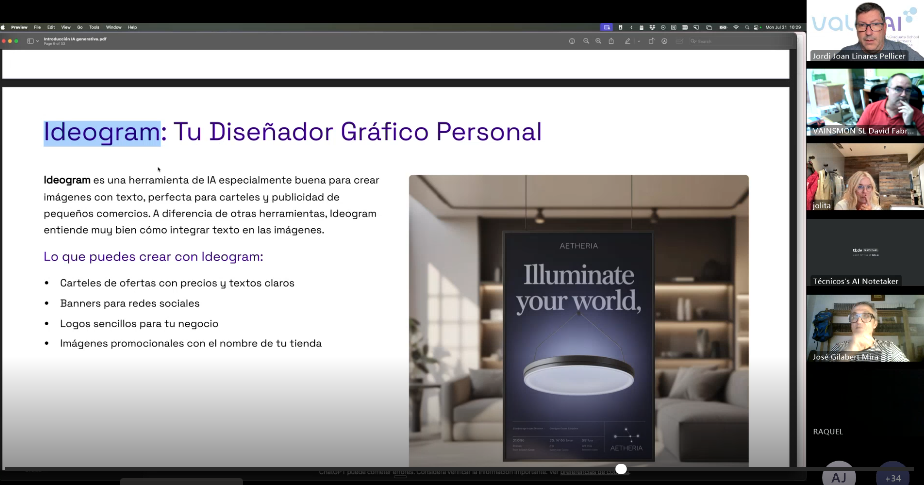This screenshot has width=924, height=485.
Task: Select the Highlight pen icon
Action: click(628, 41)
